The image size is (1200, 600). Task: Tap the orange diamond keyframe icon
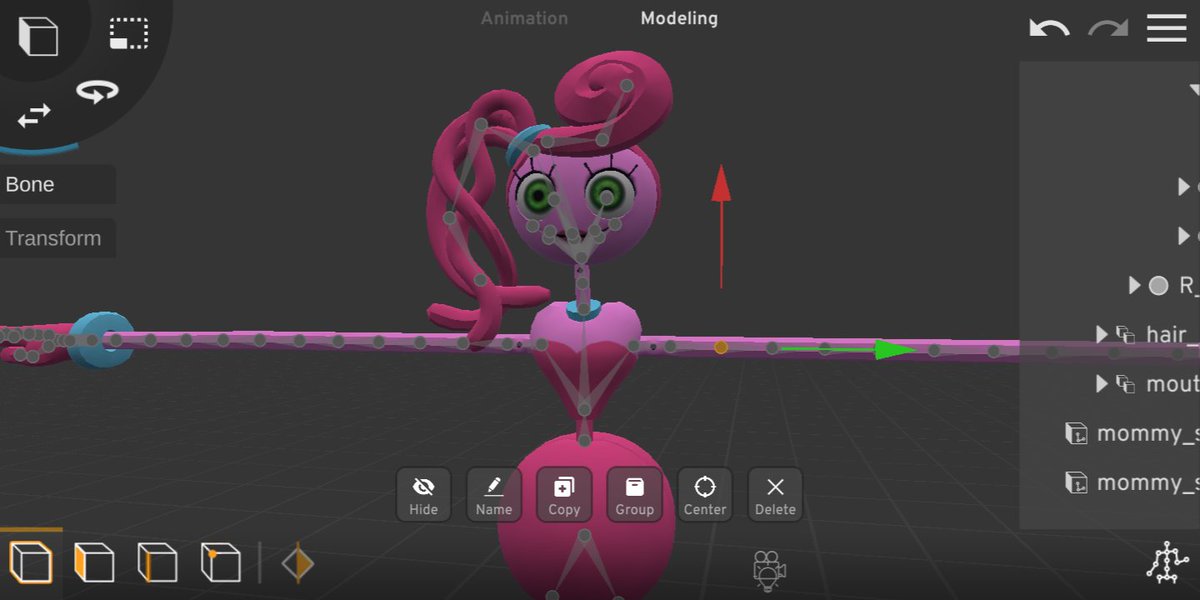tap(297, 563)
